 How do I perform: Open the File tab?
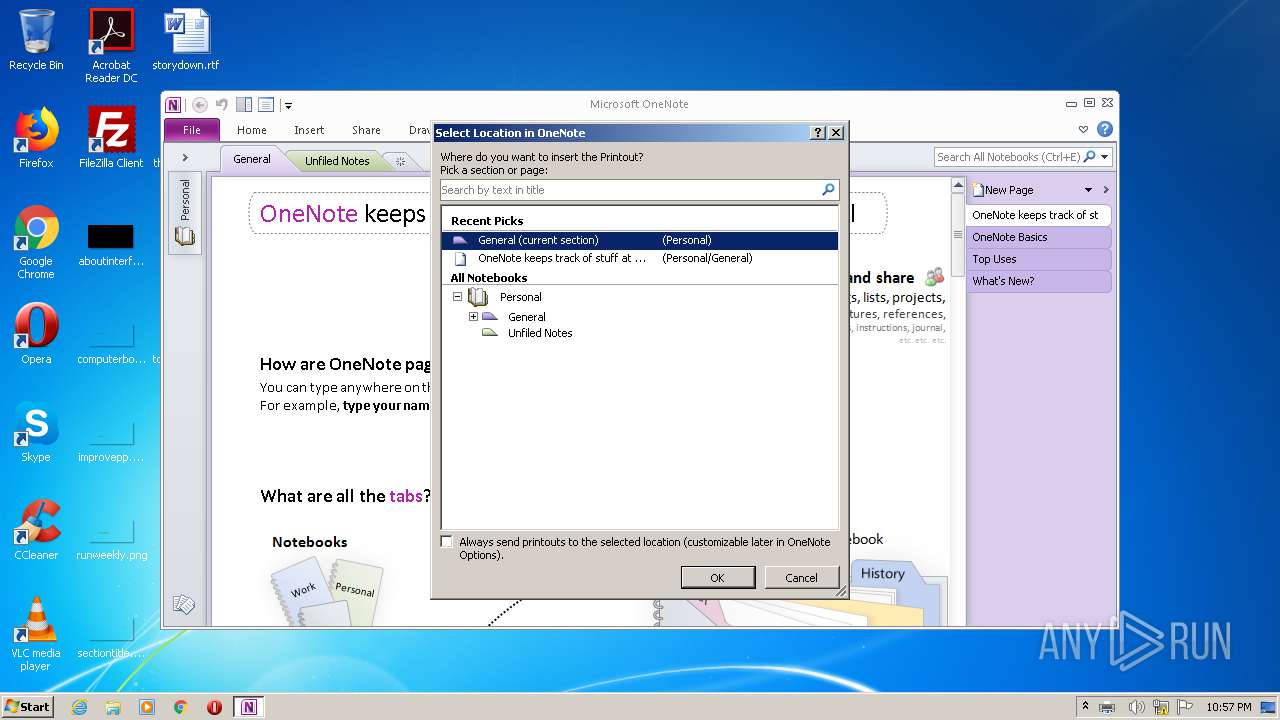192,130
